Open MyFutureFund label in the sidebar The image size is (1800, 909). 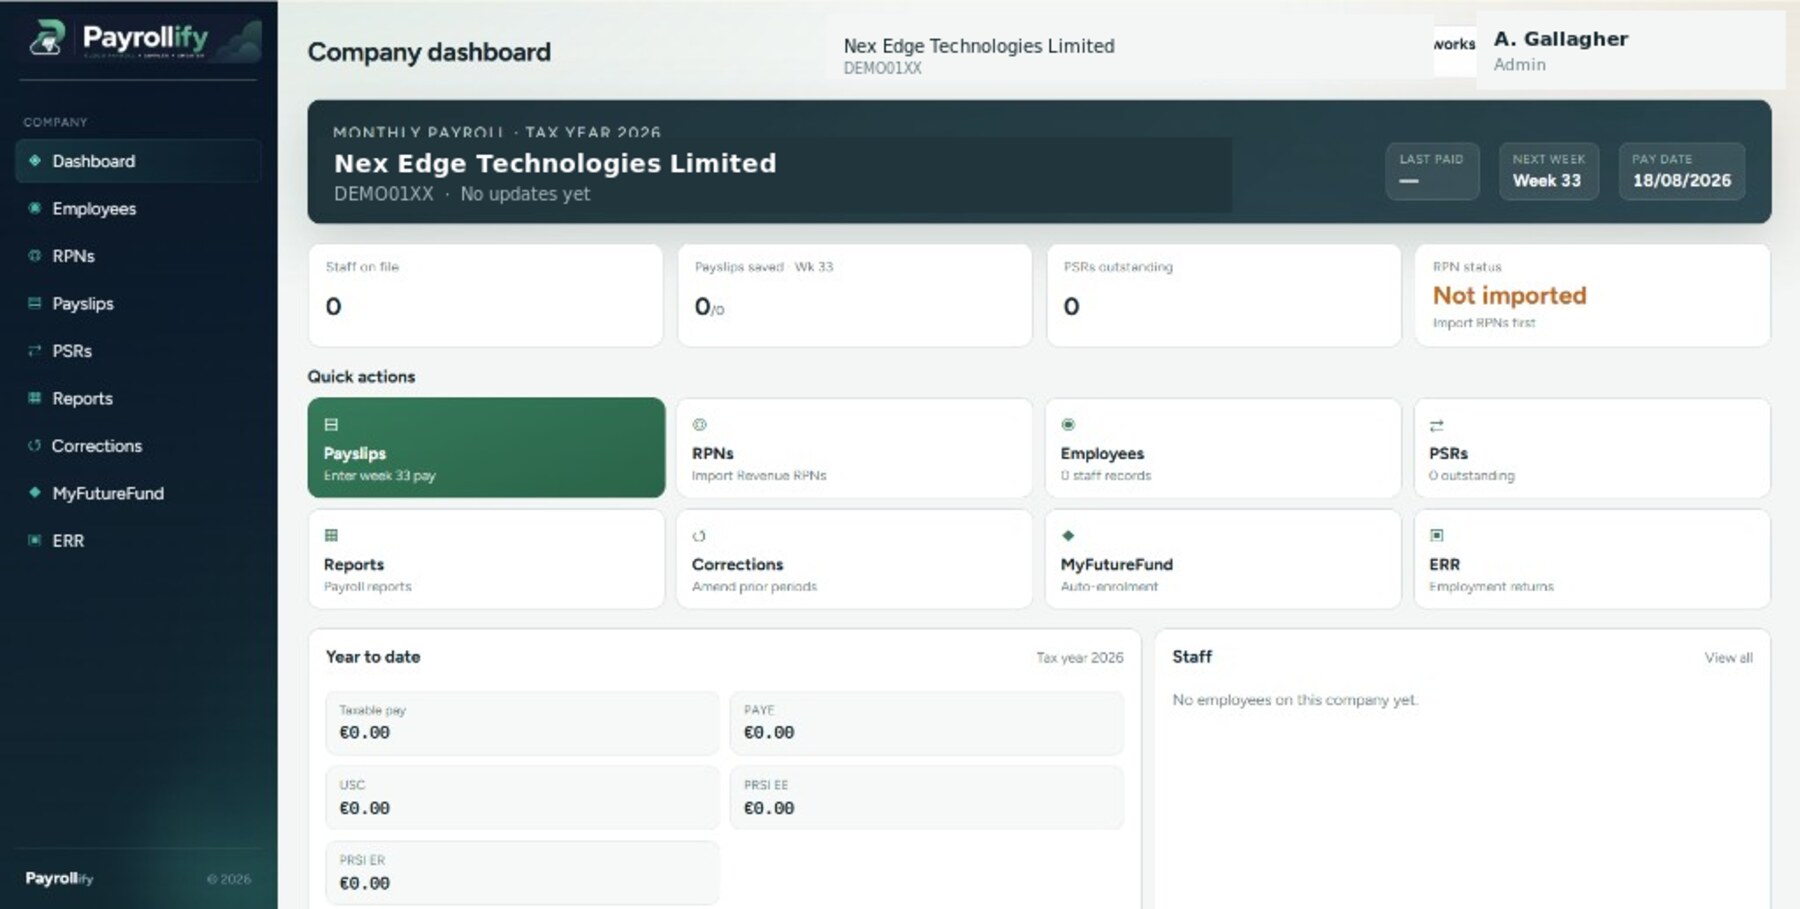tap(108, 493)
